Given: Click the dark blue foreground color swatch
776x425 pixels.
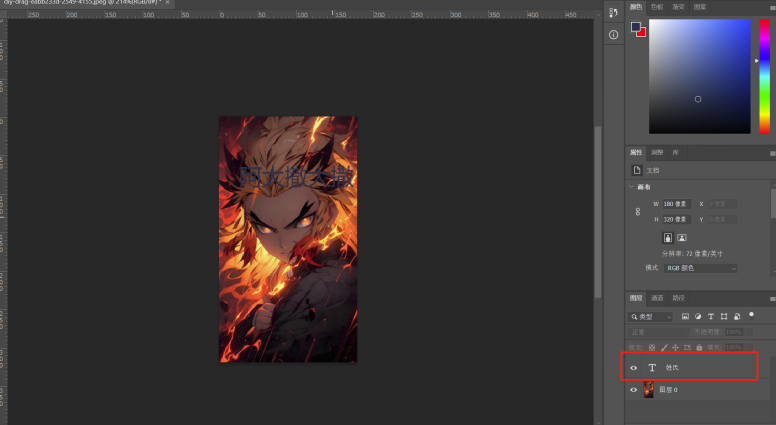Looking at the screenshot, I should click(x=635, y=26).
